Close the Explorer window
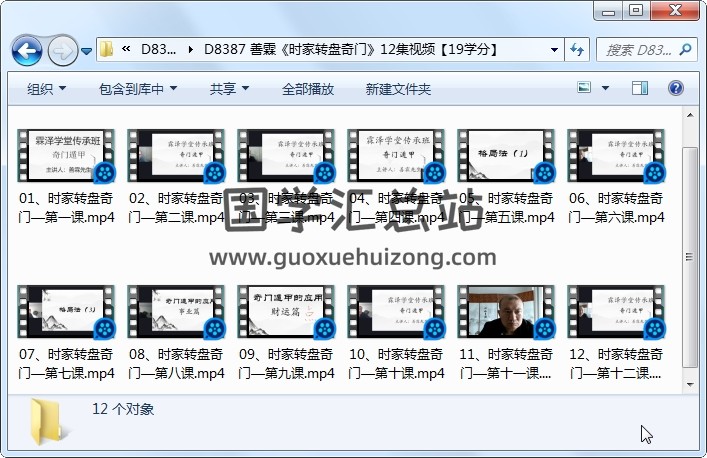This screenshot has width=707, height=458. pos(675,11)
